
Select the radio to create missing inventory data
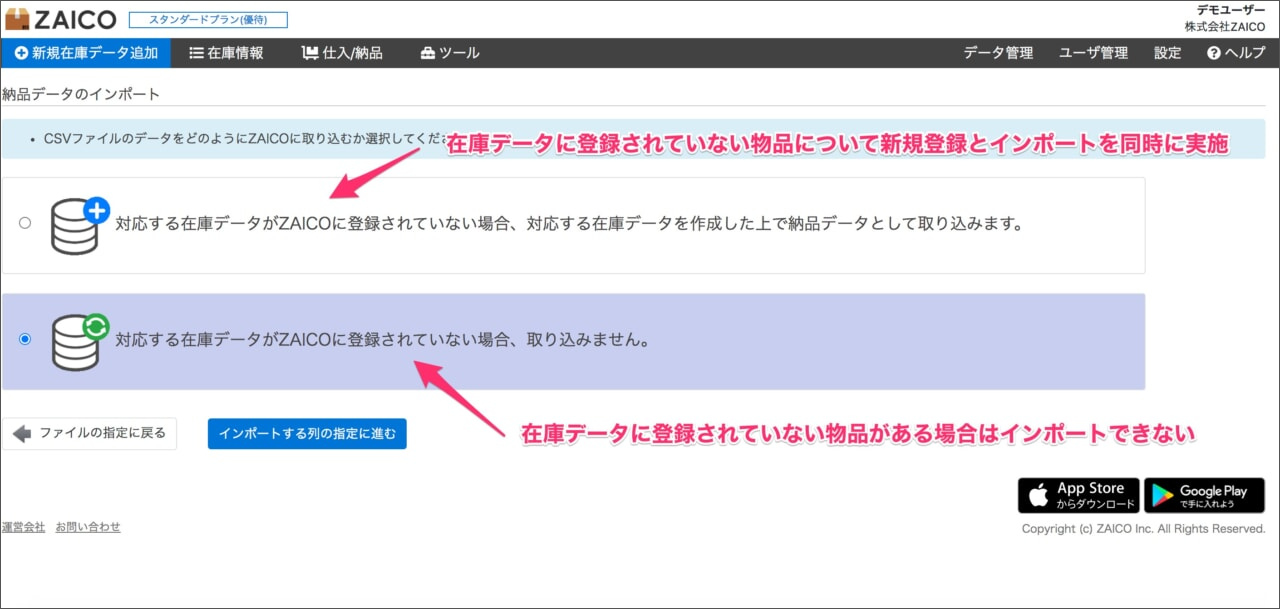click(x=25, y=223)
